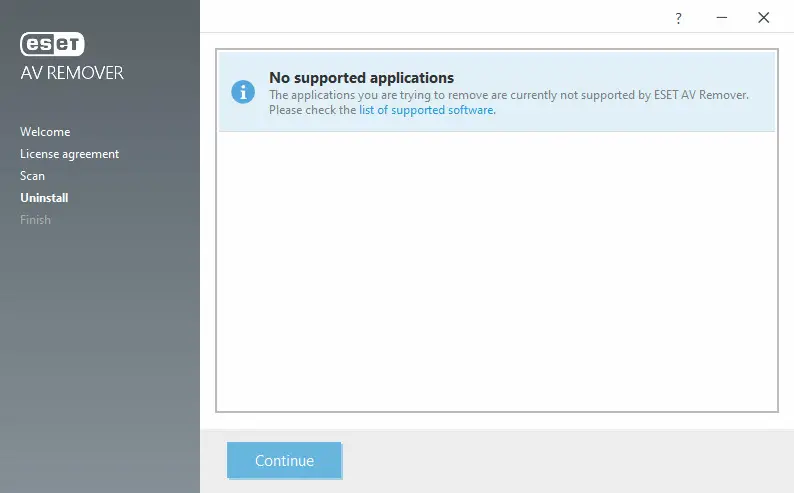The image size is (794, 493).
Task: Go to the Scan step
Action: [x=32, y=176]
